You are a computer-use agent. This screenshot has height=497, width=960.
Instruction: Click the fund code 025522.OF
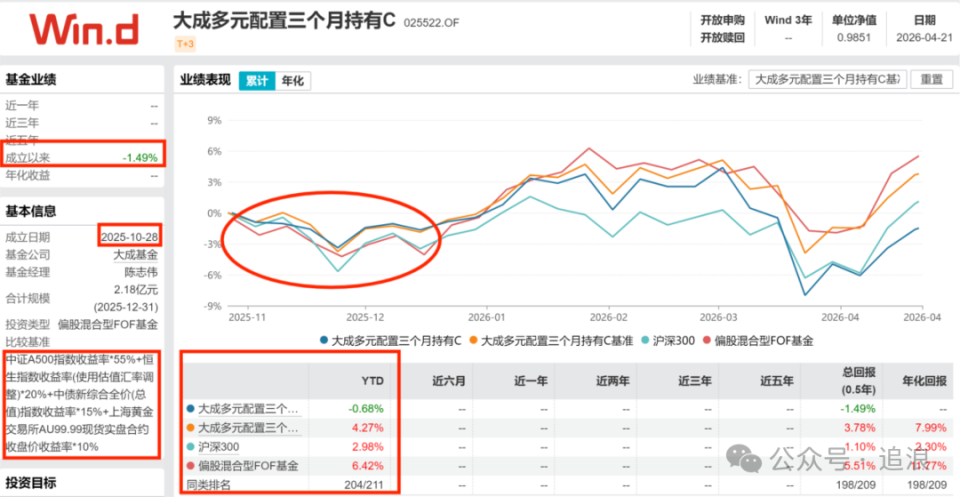[x=431, y=23]
